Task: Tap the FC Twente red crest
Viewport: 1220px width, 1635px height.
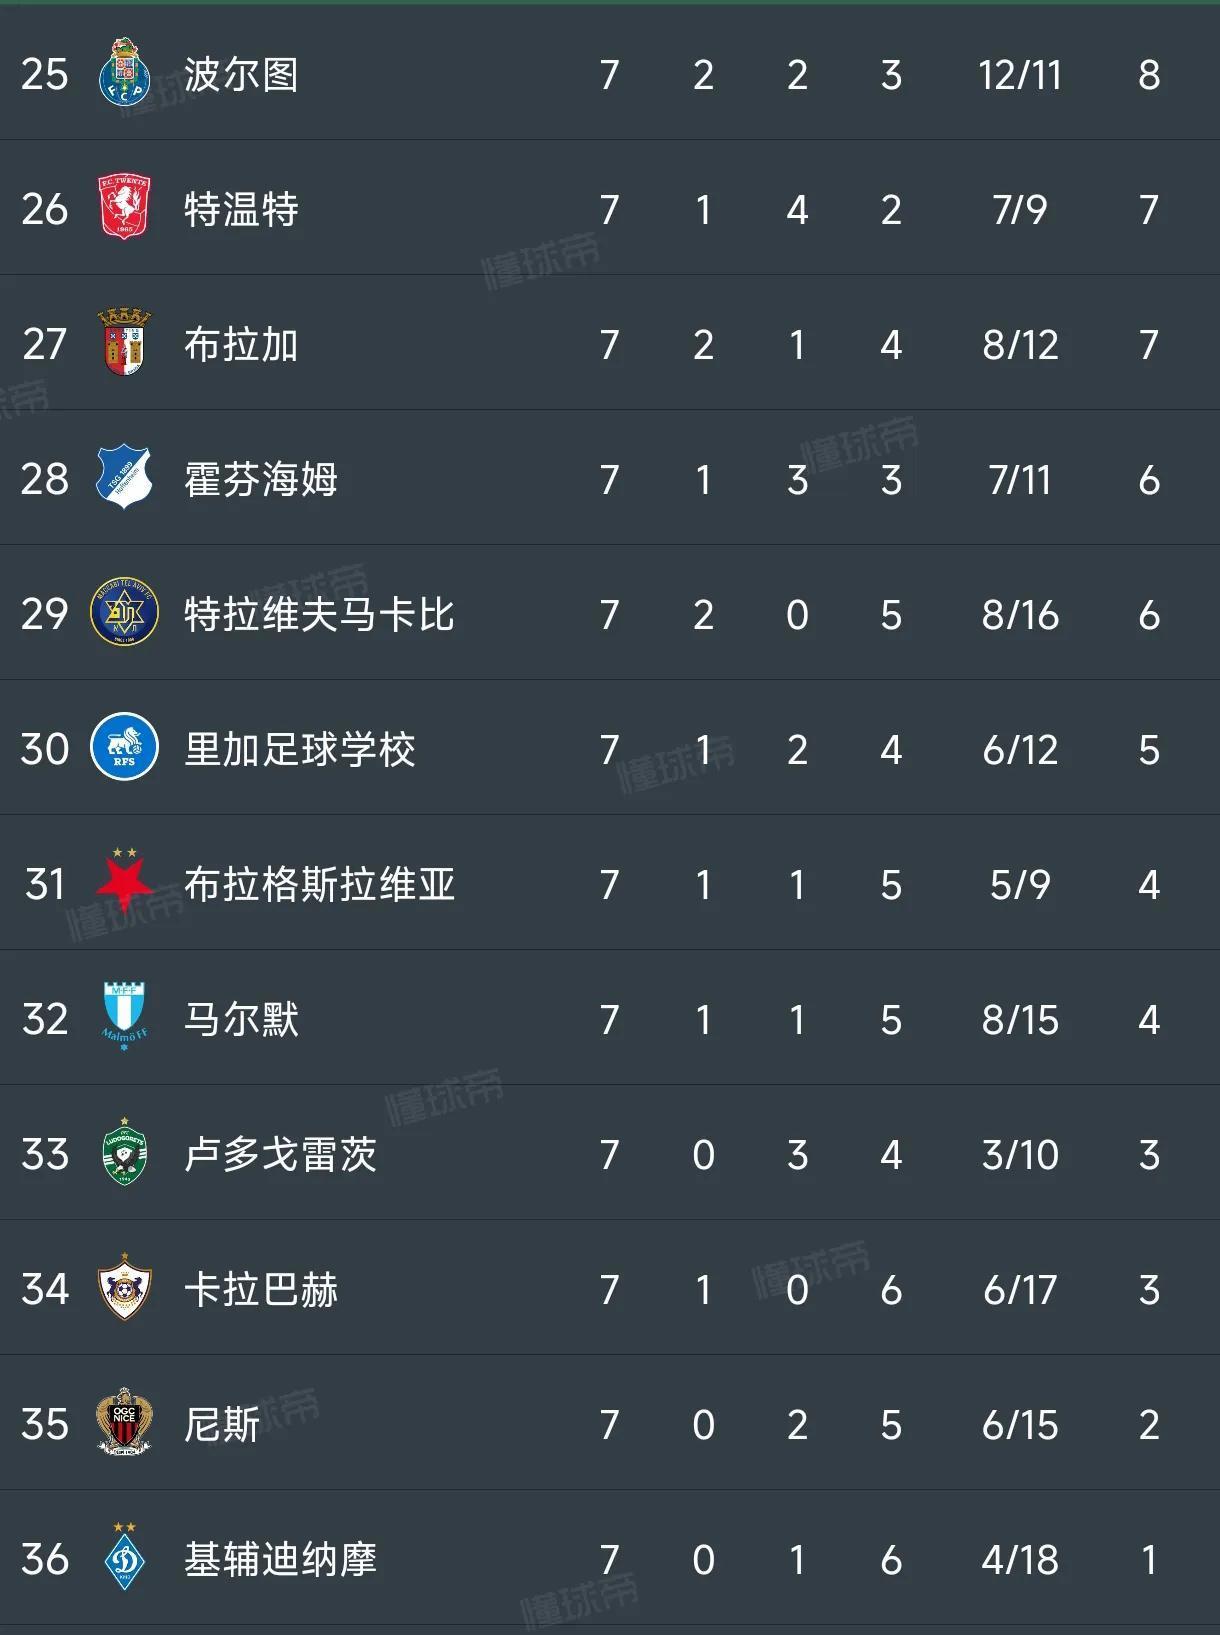Action: point(124,208)
